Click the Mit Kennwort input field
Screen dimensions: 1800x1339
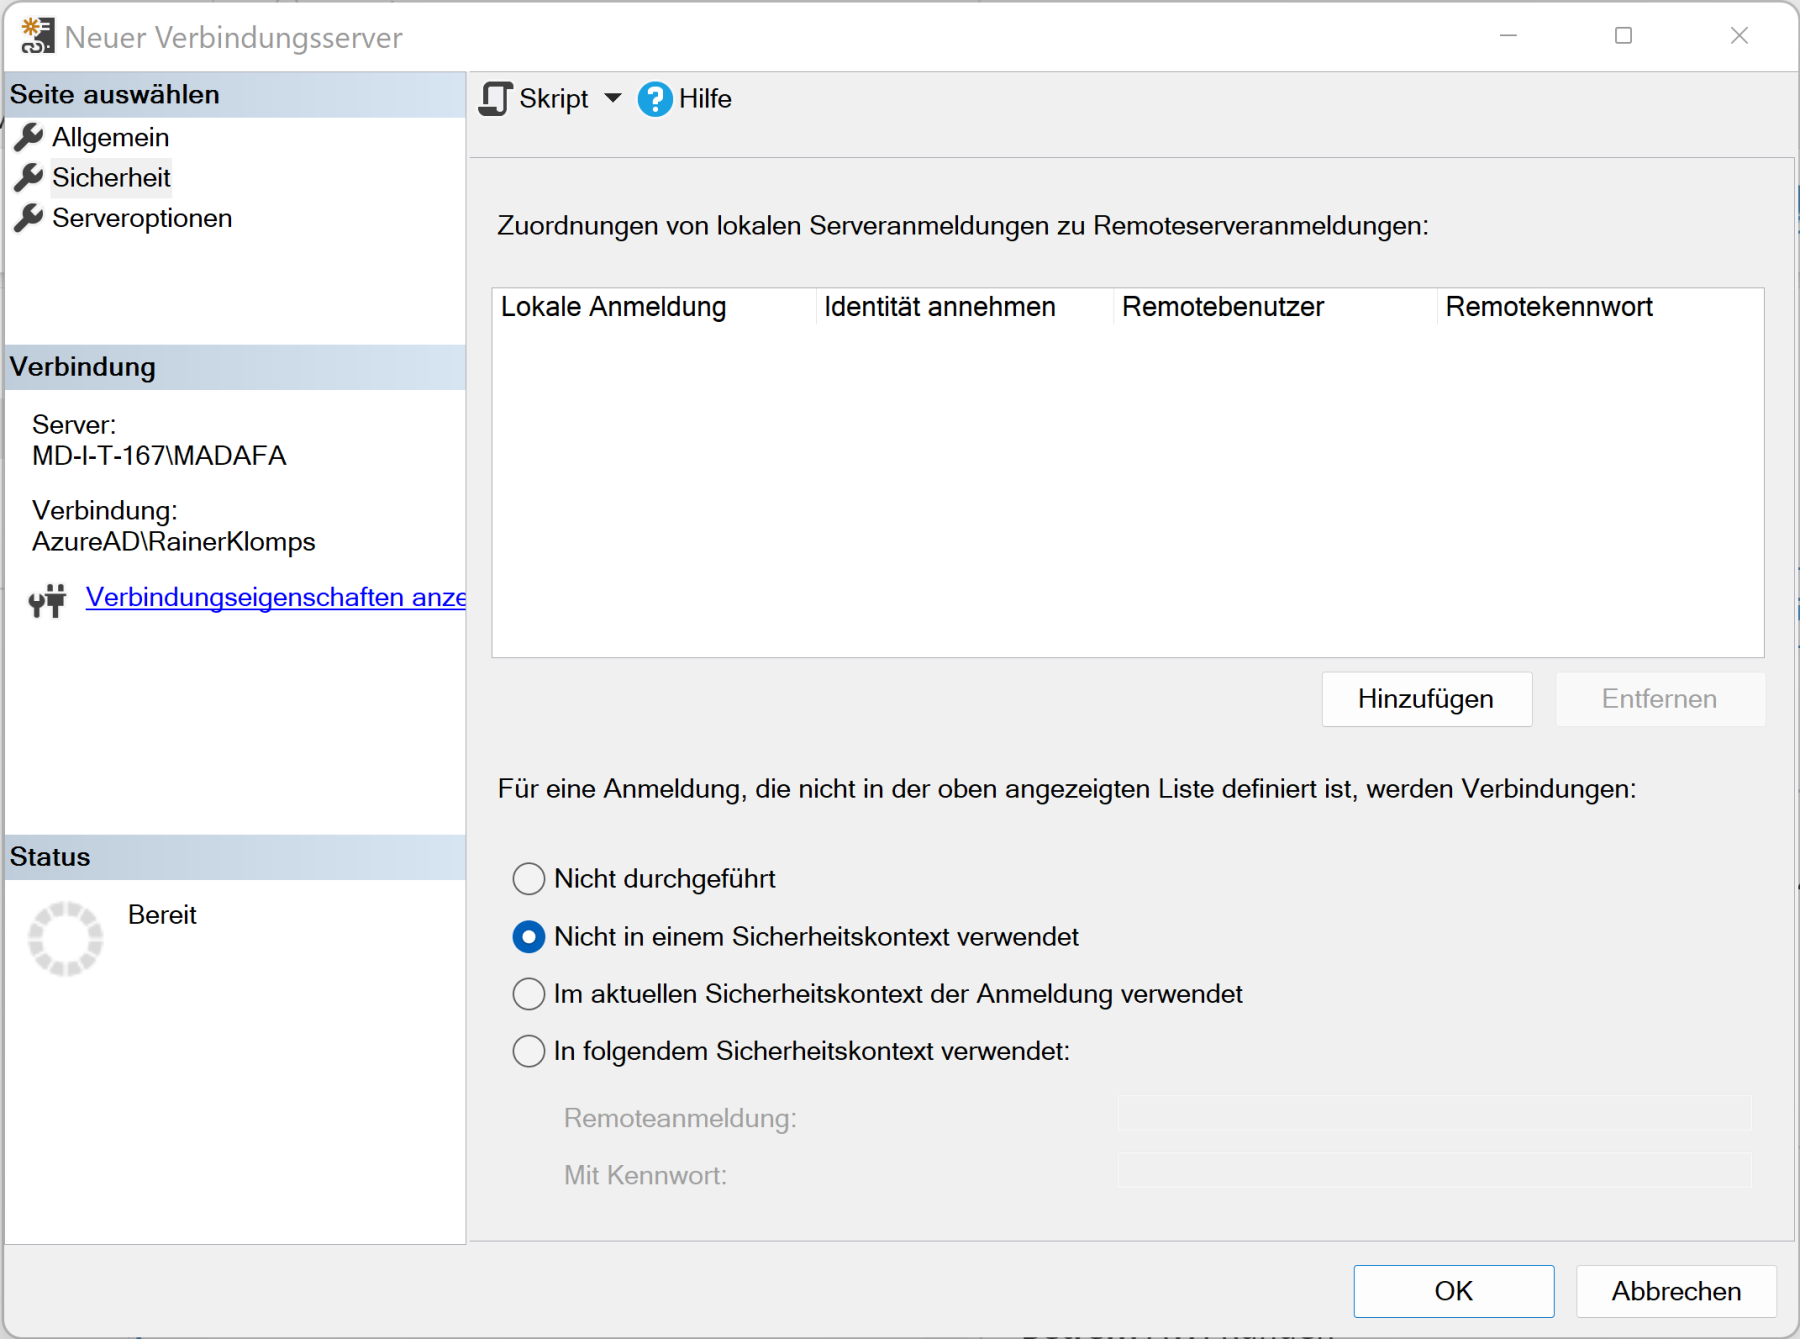click(x=1434, y=1171)
